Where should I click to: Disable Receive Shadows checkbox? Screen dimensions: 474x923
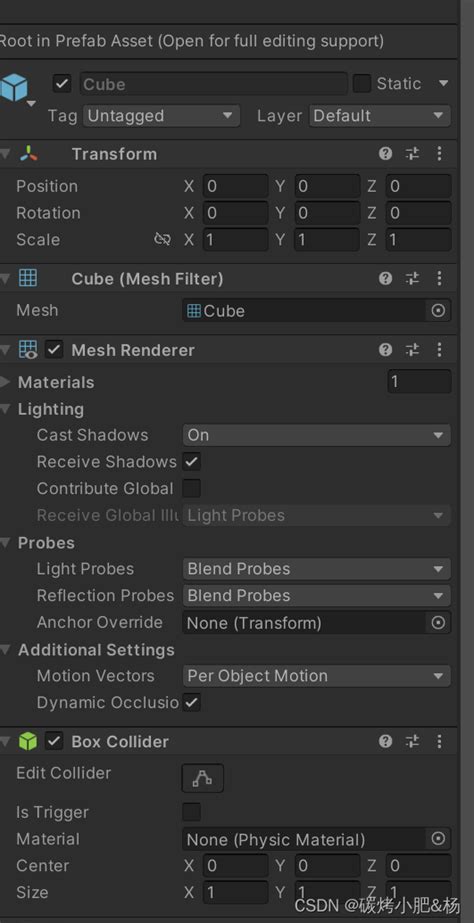click(191, 462)
